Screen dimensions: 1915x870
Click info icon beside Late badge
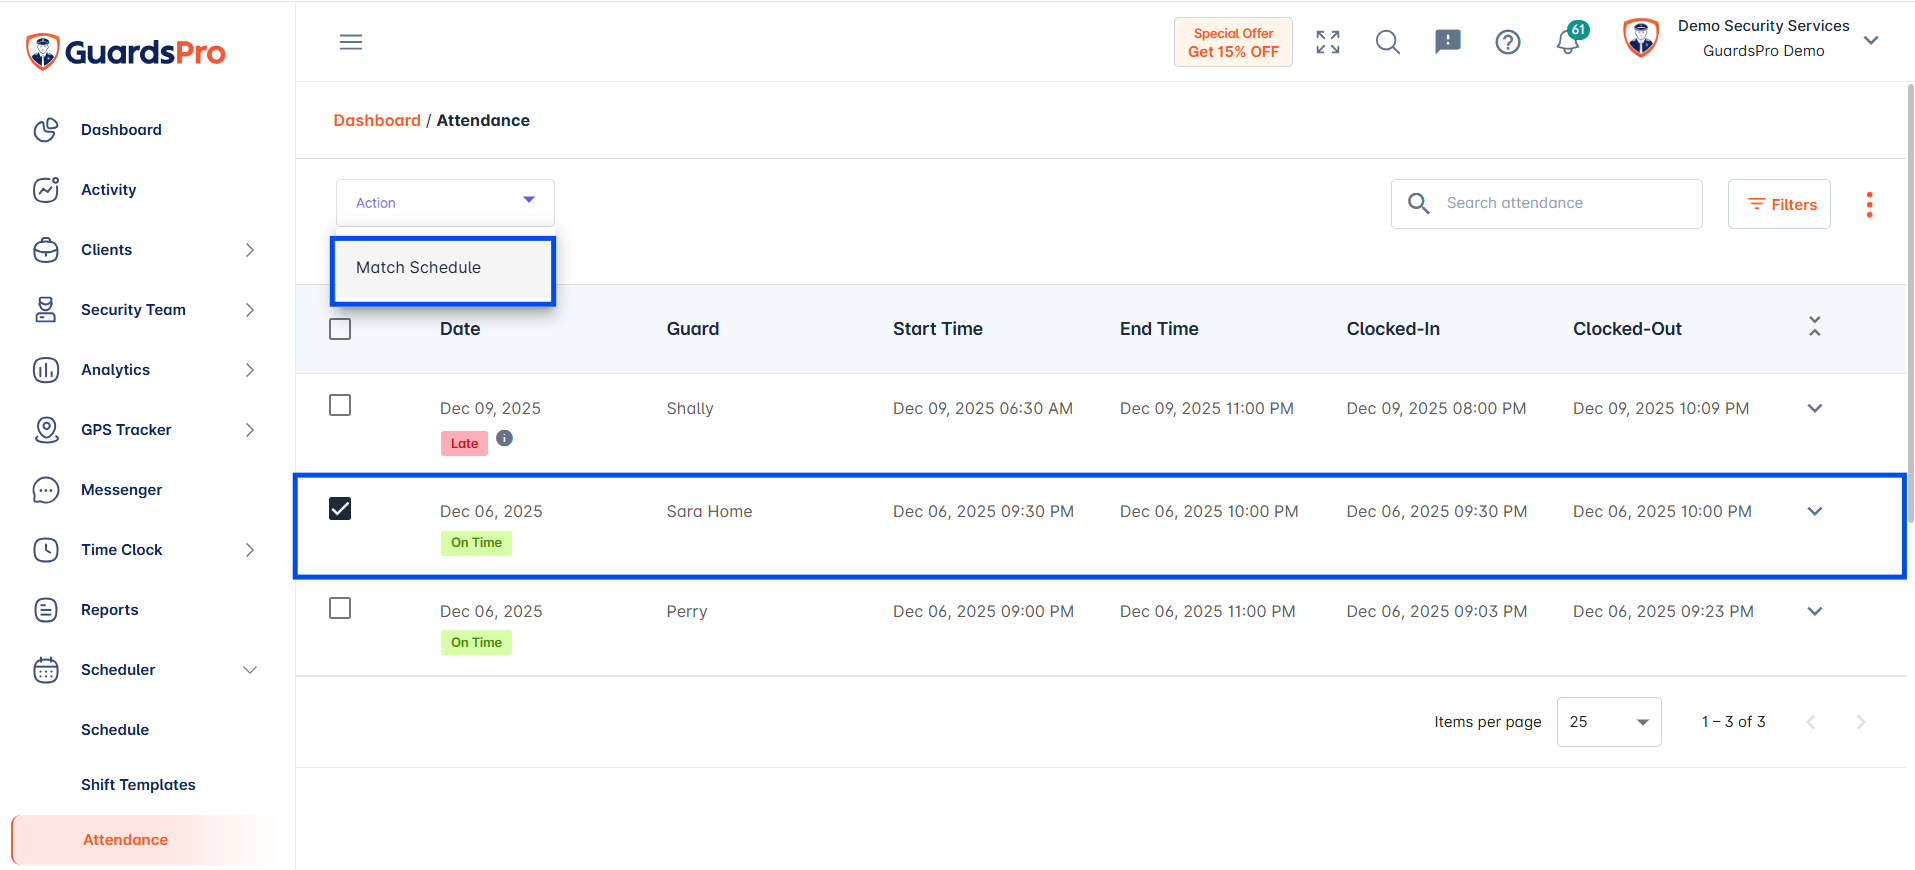(505, 438)
